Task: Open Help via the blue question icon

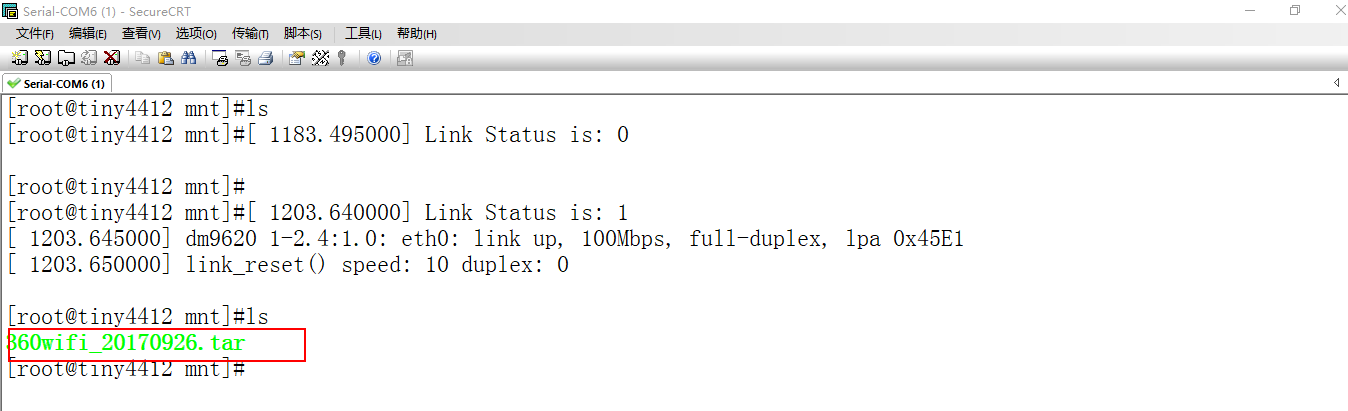Action: click(374, 58)
